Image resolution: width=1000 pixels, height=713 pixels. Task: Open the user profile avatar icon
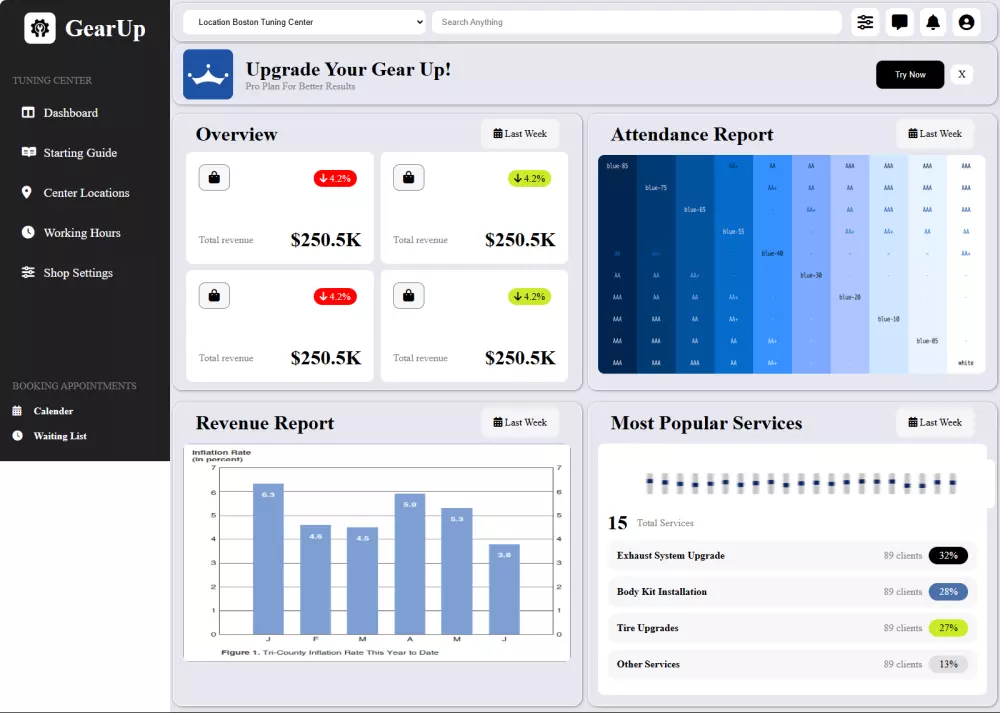point(966,22)
